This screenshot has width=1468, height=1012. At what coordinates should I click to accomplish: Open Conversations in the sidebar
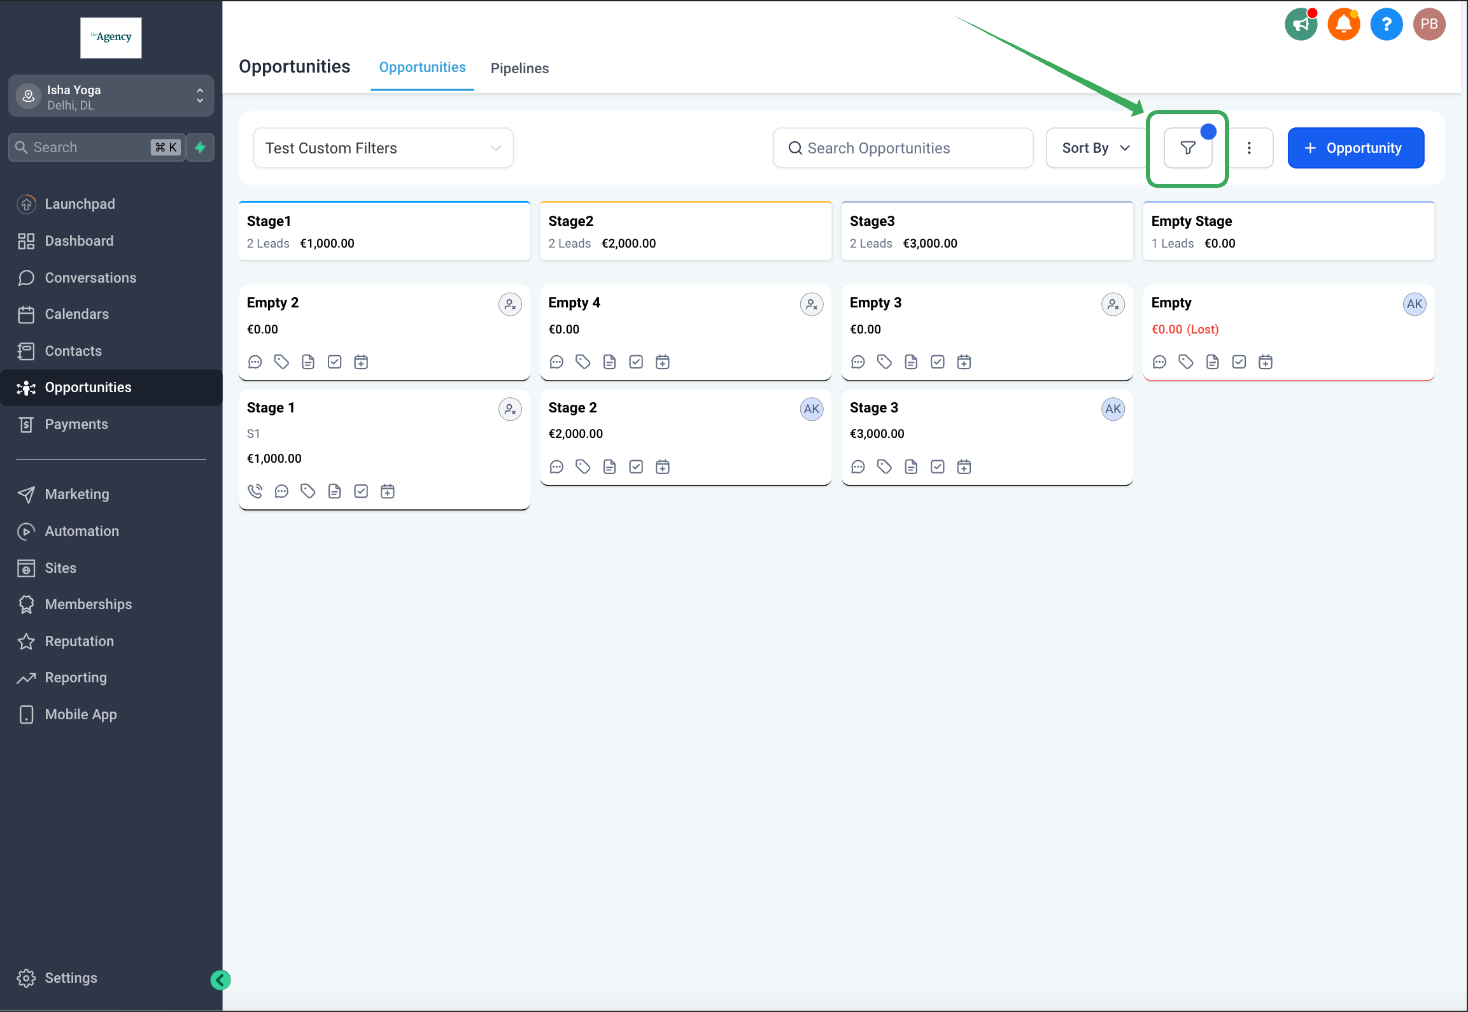(90, 278)
